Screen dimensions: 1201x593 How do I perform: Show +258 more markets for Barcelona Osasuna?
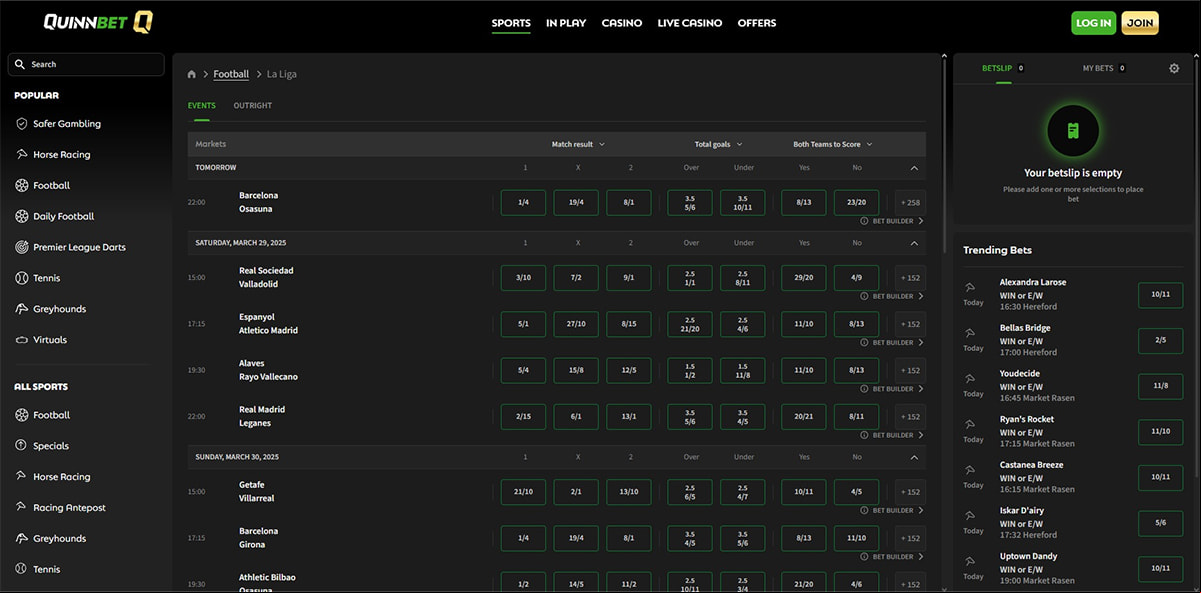(x=910, y=203)
